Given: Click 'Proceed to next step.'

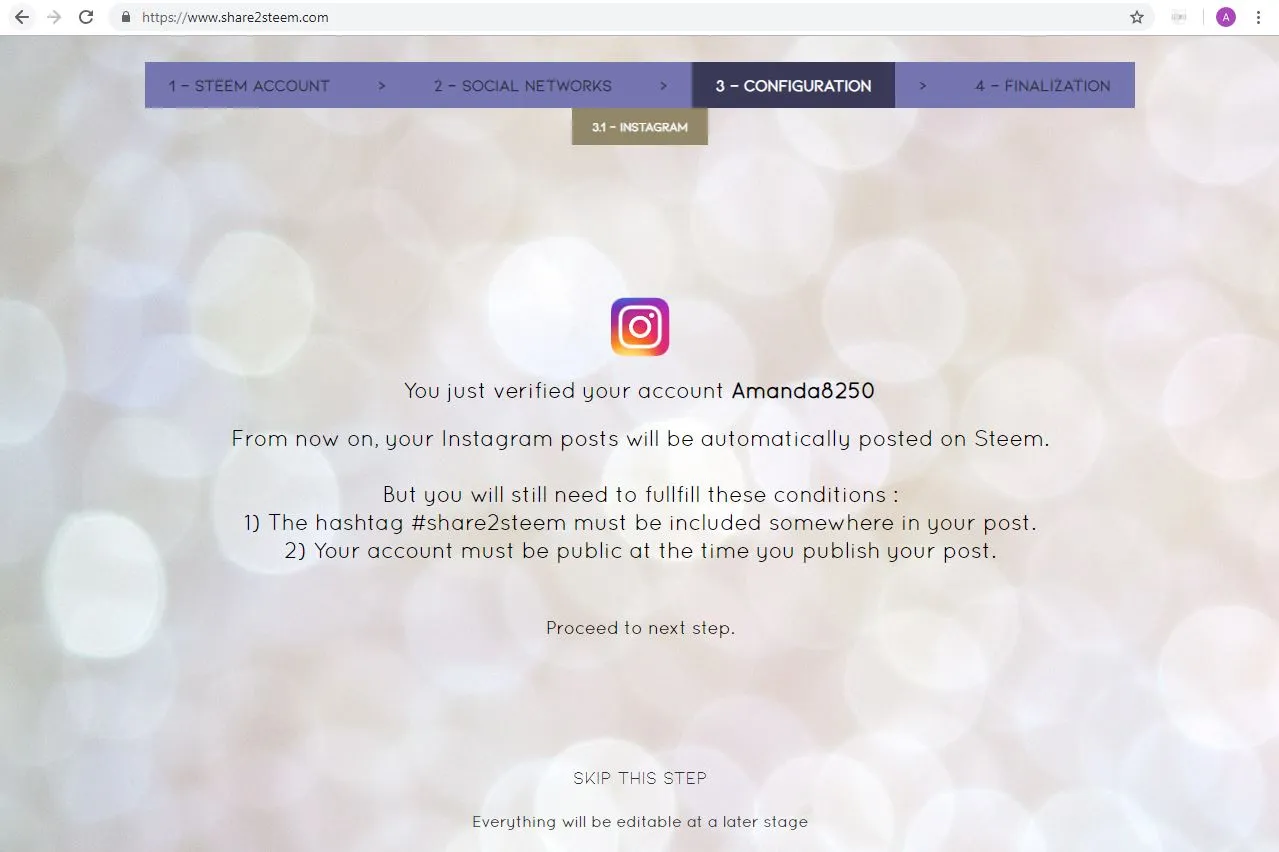Looking at the screenshot, I should (x=640, y=628).
